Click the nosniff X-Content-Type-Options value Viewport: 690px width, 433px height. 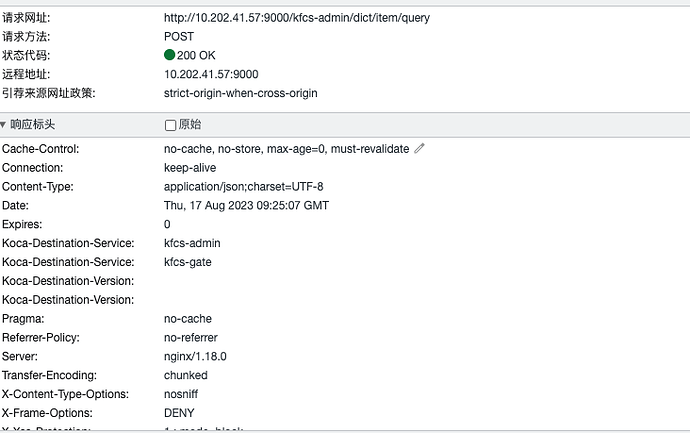click(184, 394)
